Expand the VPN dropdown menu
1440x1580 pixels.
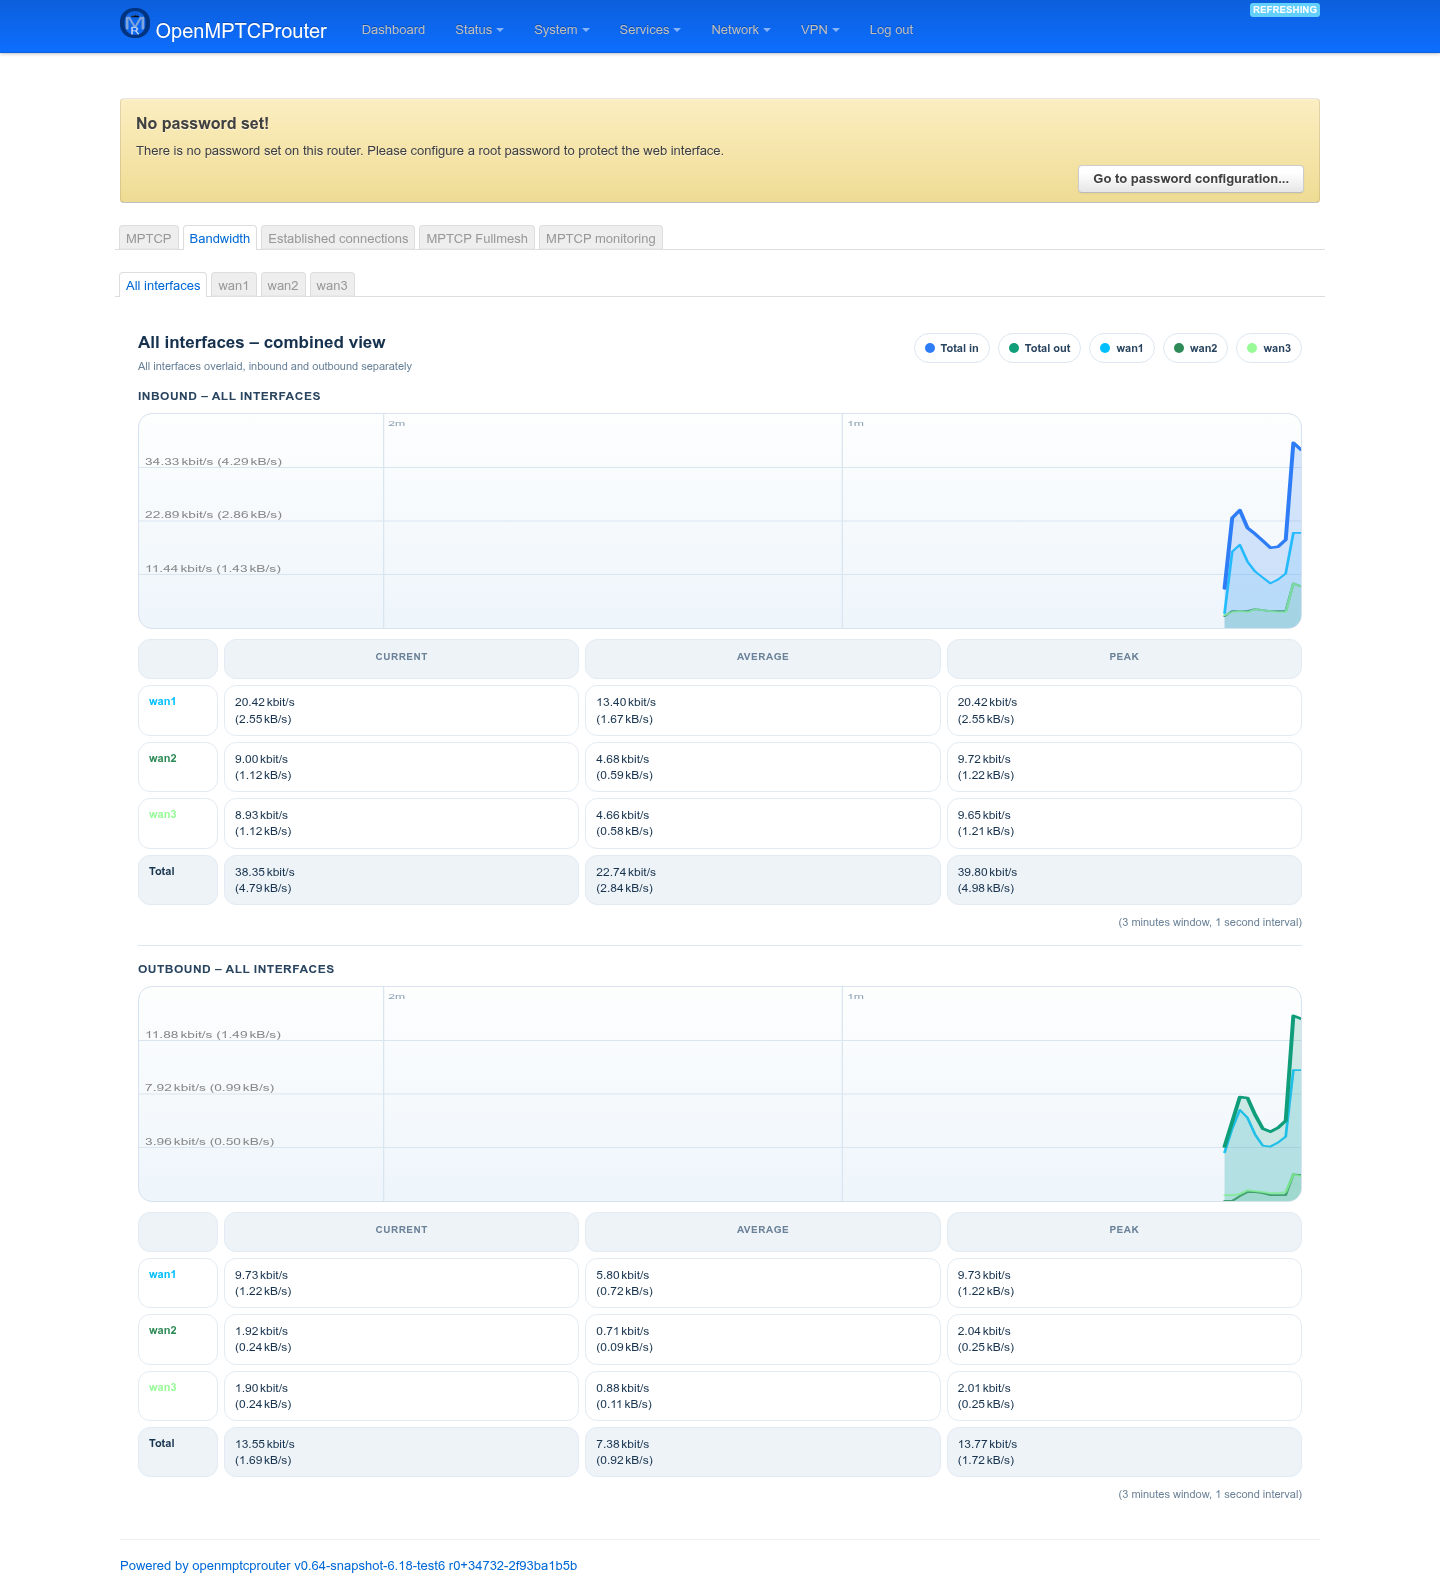tap(820, 30)
